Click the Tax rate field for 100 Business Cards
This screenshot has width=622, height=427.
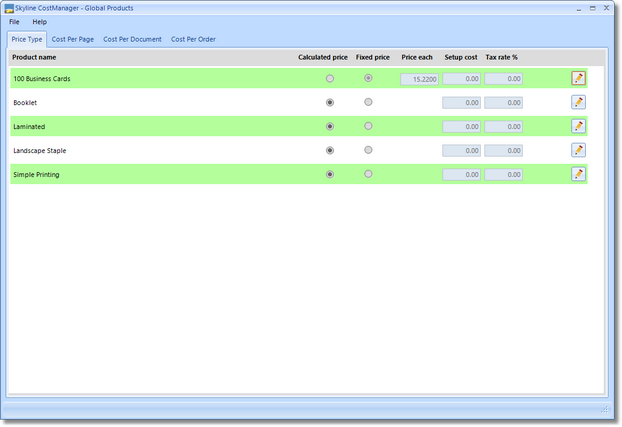tap(503, 79)
